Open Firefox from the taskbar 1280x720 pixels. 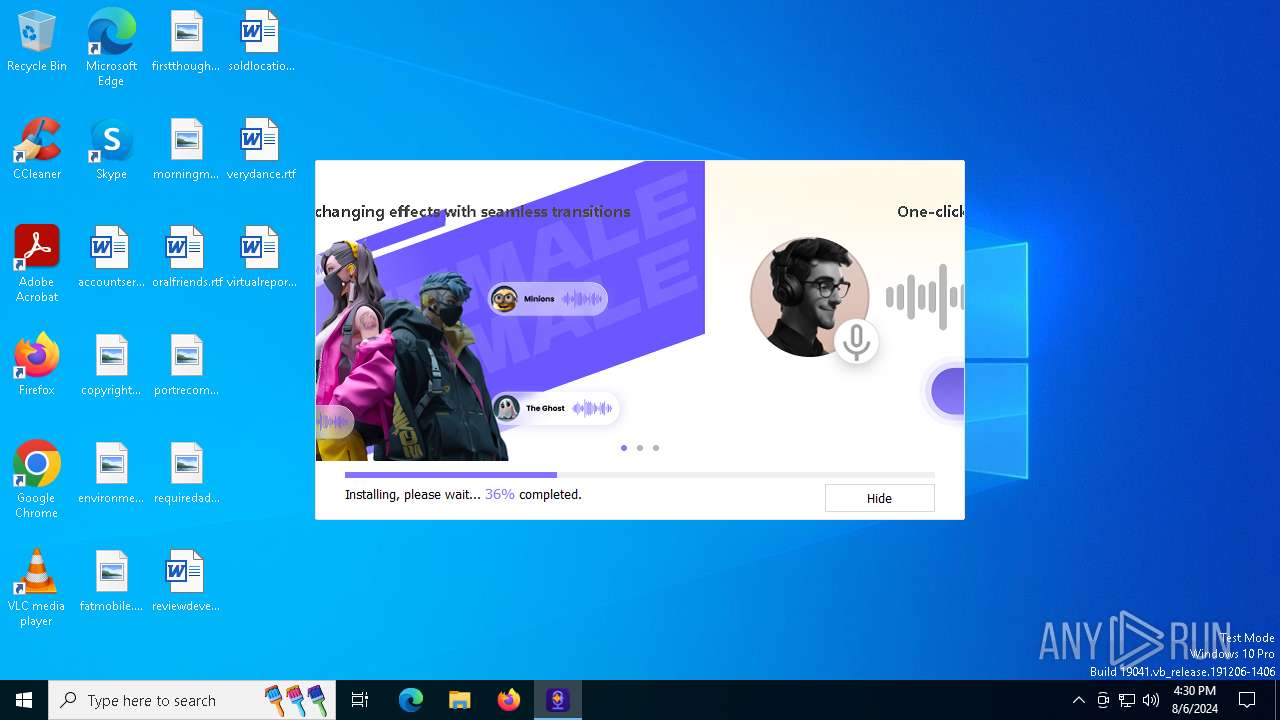[x=509, y=700]
